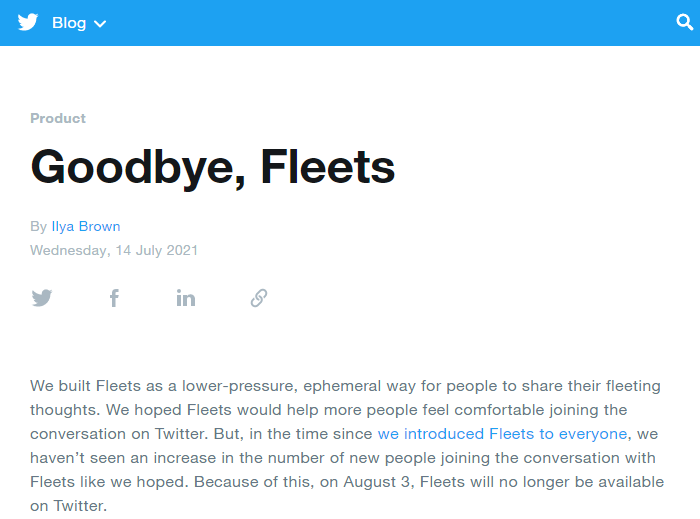Click the Twitter bird logo in header
The height and width of the screenshot is (519, 700).
pos(28,22)
